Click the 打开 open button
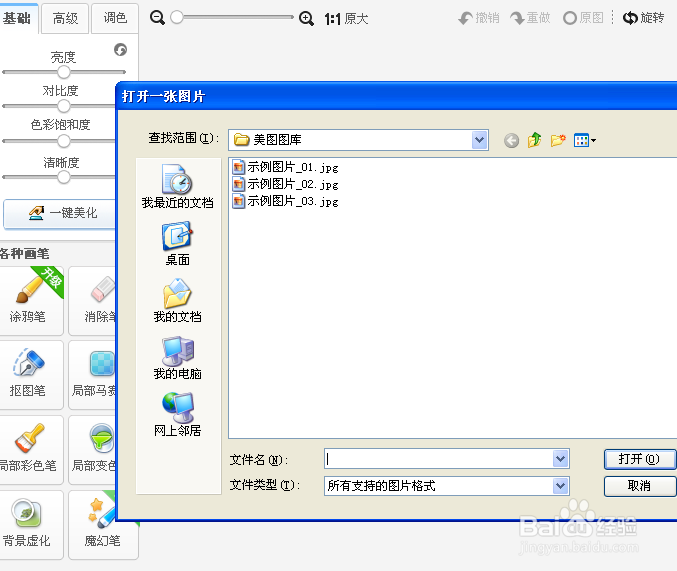Image resolution: width=677 pixels, height=571 pixels. (x=639, y=459)
